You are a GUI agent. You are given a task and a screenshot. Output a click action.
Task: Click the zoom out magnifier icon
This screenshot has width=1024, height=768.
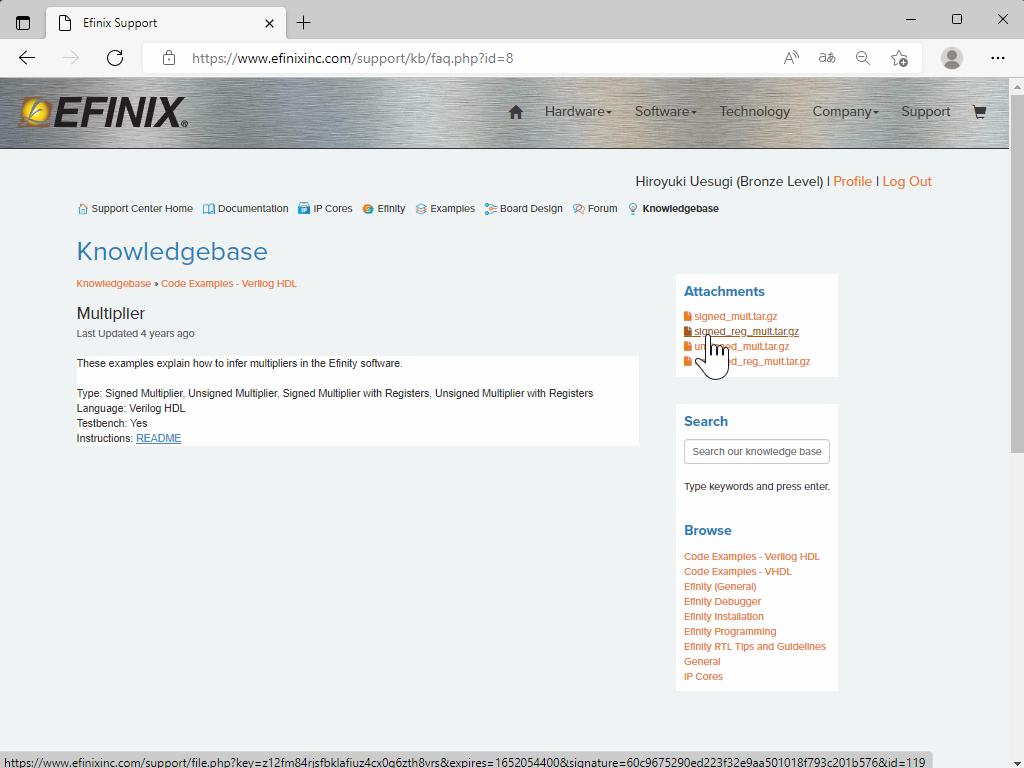coord(863,58)
